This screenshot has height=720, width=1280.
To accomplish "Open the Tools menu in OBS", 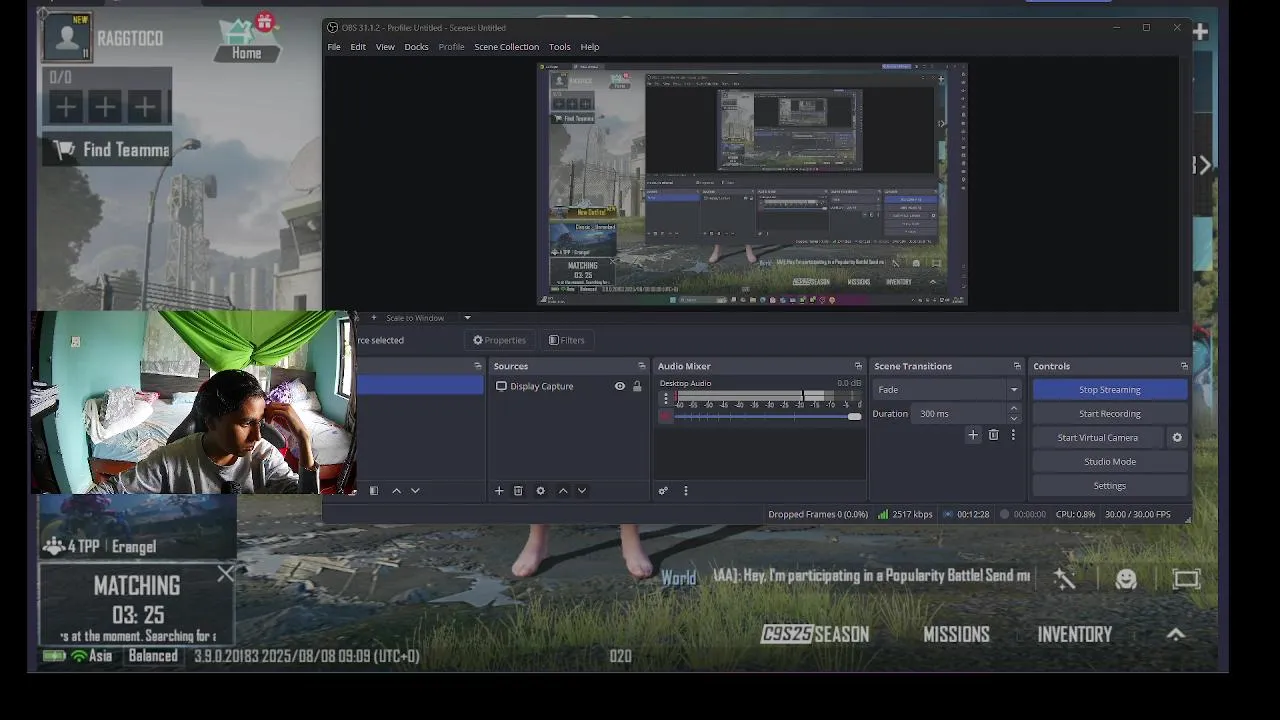I will click(x=560, y=47).
